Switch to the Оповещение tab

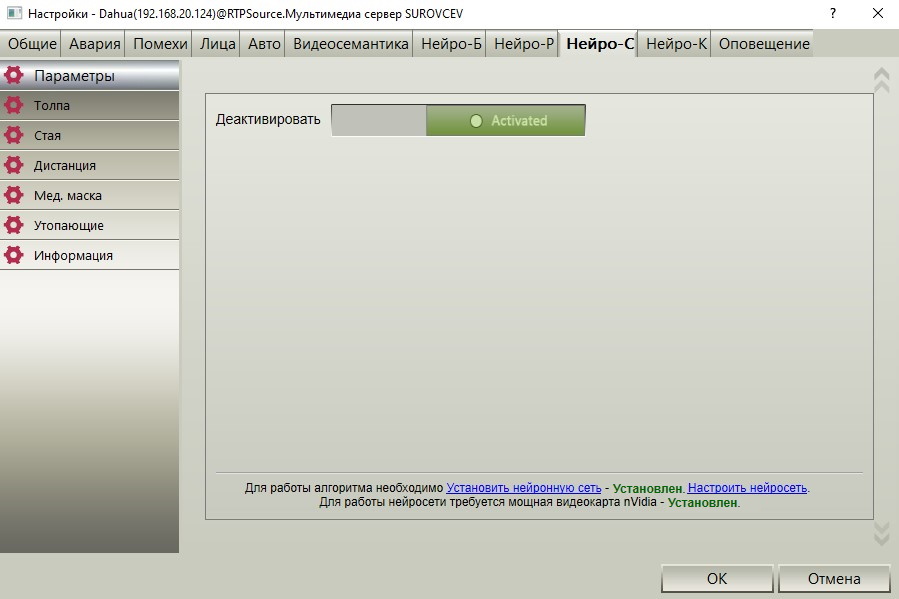tap(764, 44)
